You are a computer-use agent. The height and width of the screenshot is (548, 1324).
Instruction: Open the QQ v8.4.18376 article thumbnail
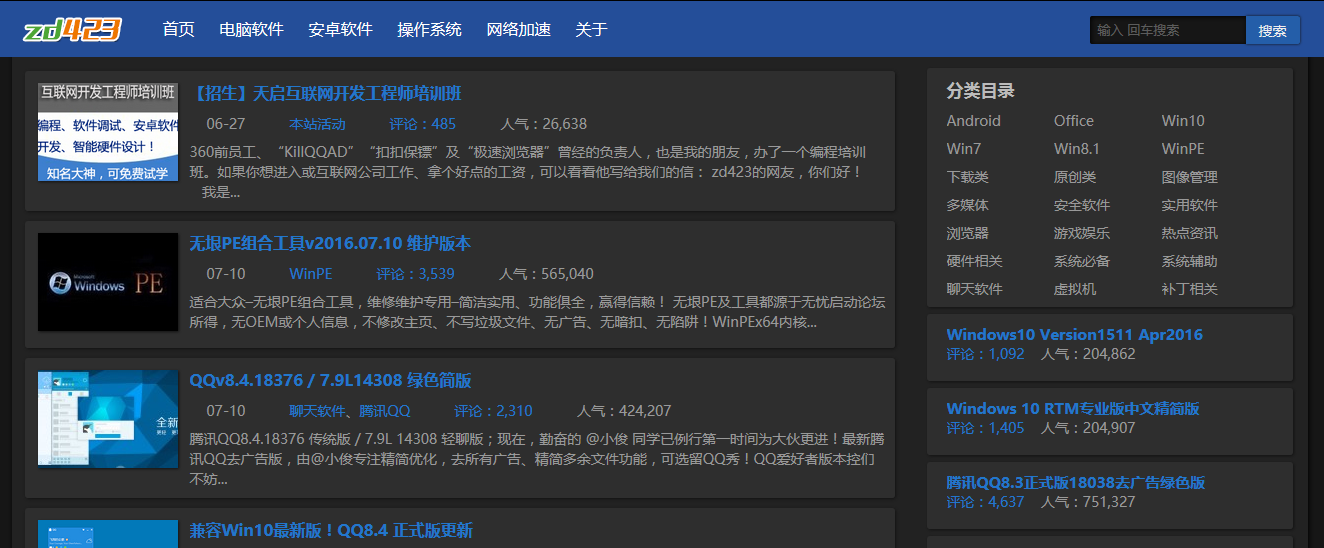108,419
